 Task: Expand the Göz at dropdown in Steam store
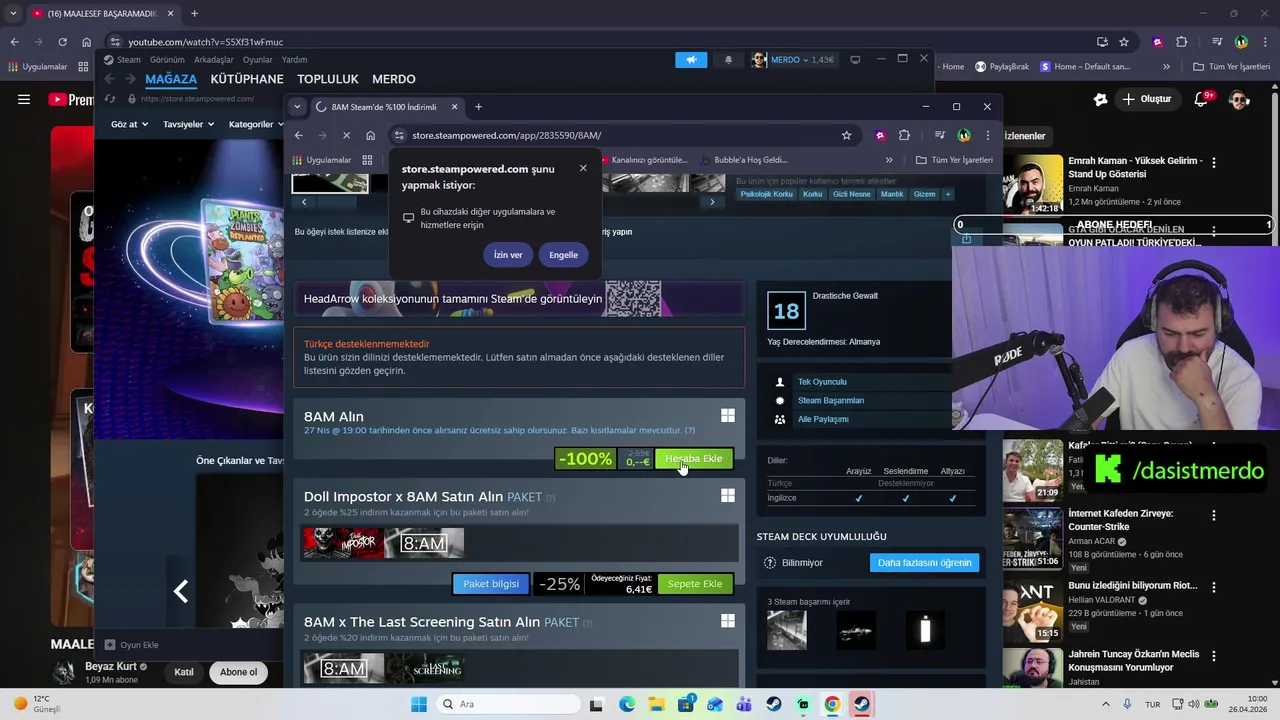129,124
